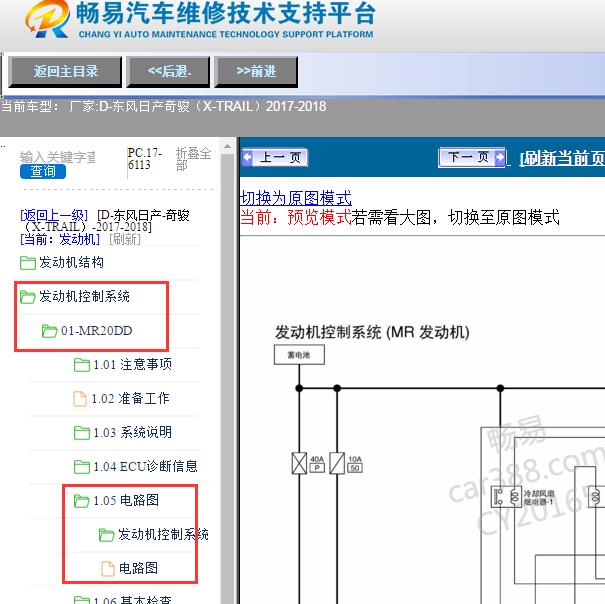
Task: Click folder icon of 1.03 系统说明
Action: 82,433
